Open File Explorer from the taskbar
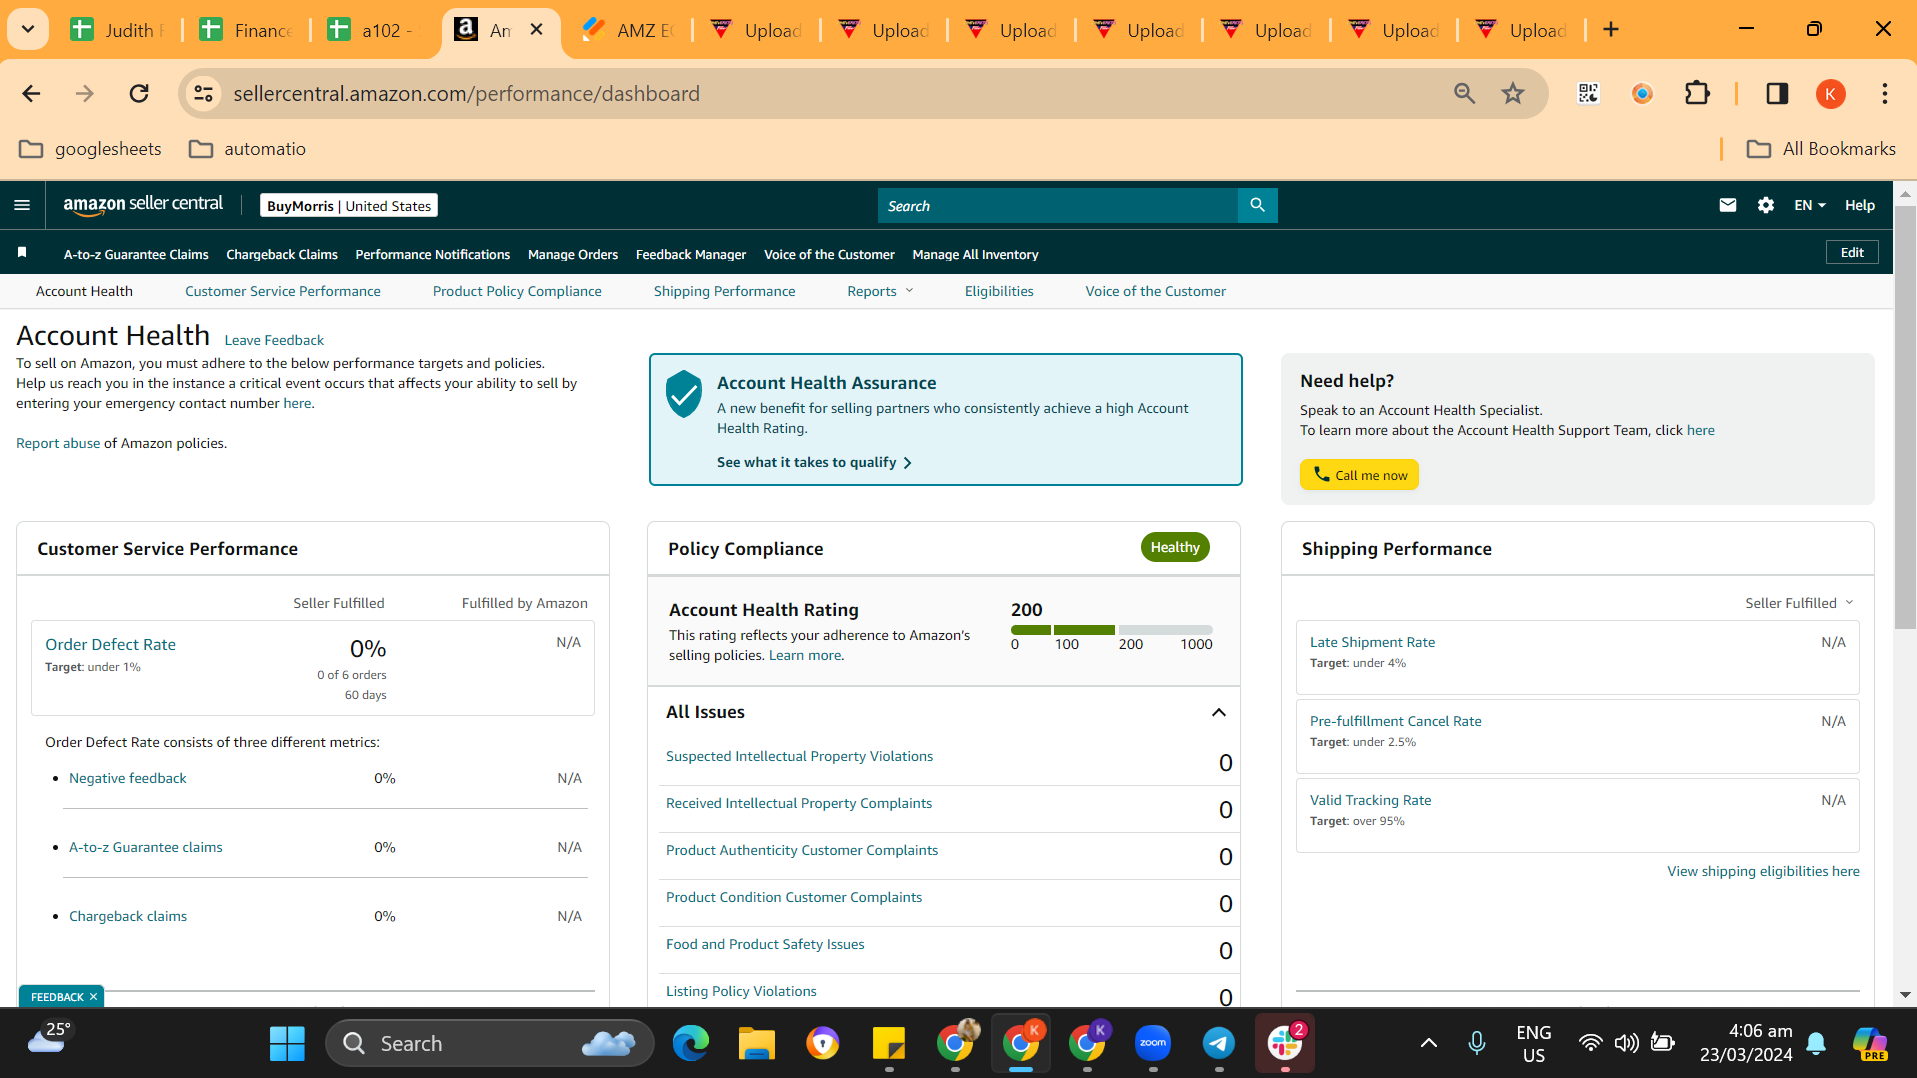 [x=757, y=1043]
